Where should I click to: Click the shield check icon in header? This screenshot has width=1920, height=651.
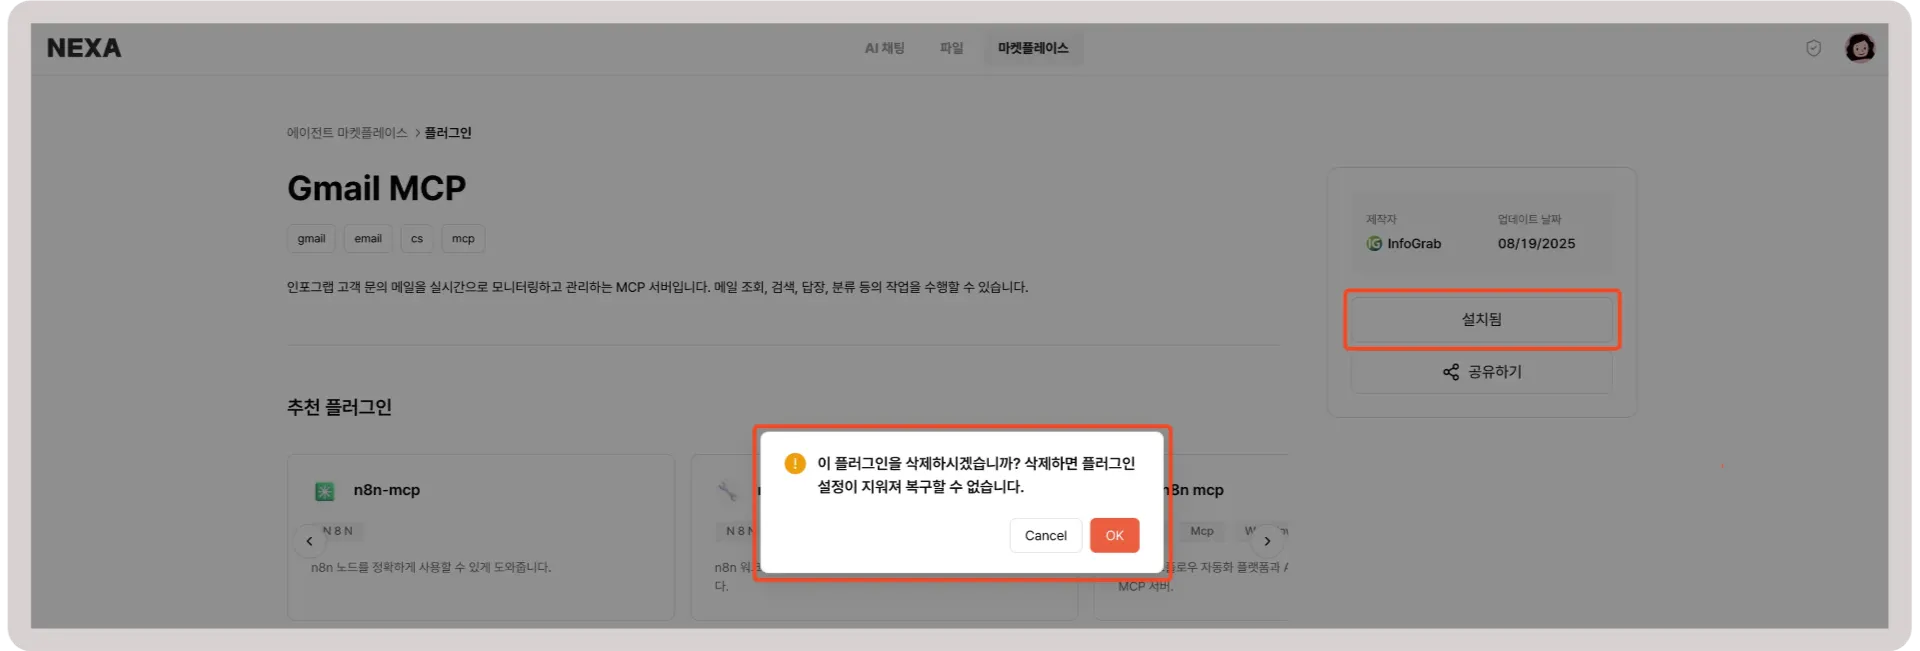1813,48
